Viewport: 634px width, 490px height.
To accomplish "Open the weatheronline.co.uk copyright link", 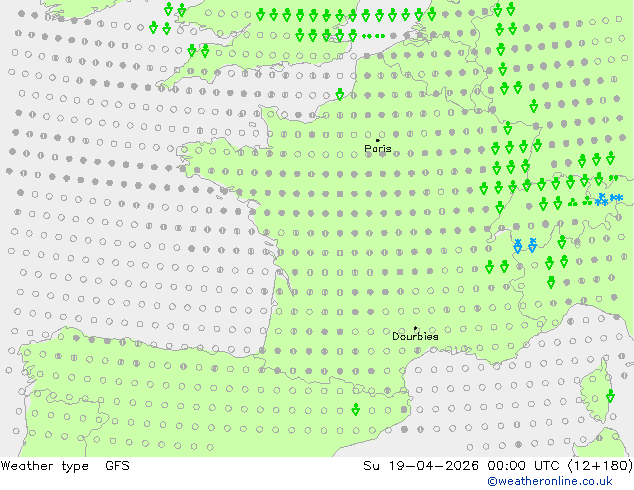I will coord(550,481).
